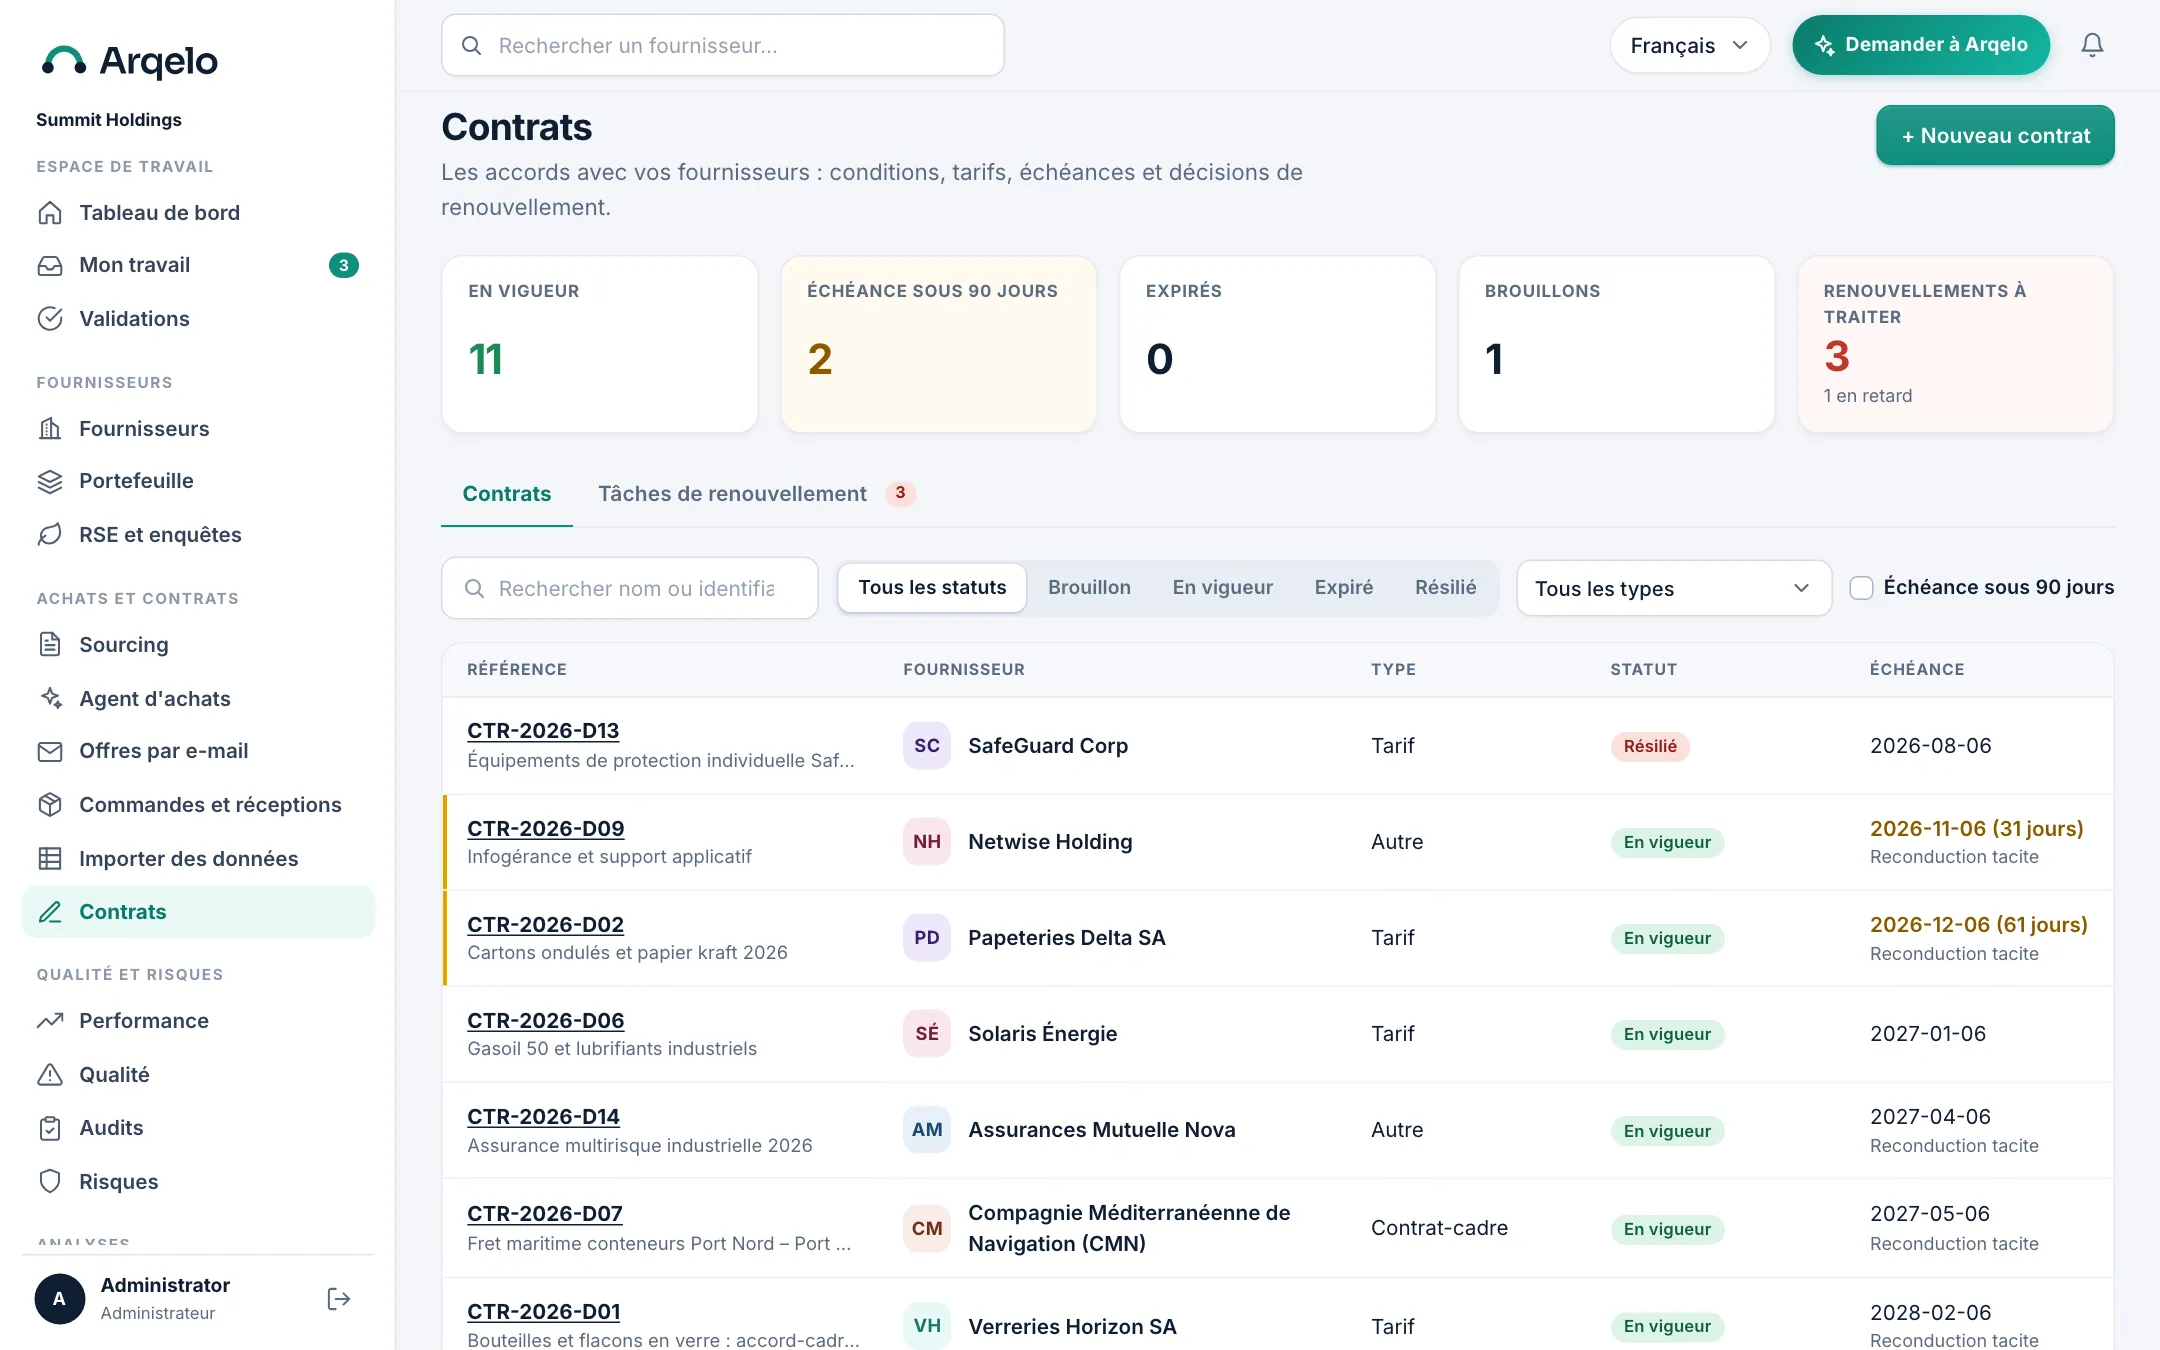Enable the Échéance sous 90 jours checkbox

(1861, 588)
